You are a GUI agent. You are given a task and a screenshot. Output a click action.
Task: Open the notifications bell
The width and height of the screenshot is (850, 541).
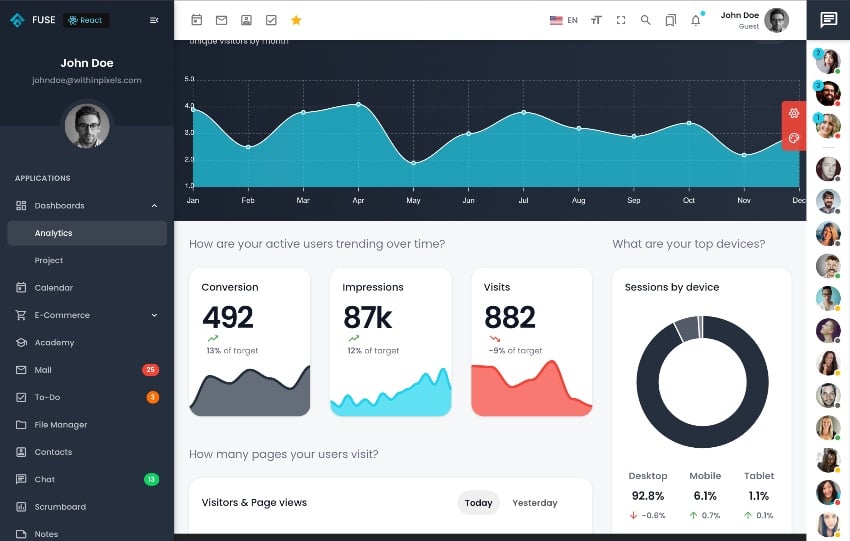696,20
